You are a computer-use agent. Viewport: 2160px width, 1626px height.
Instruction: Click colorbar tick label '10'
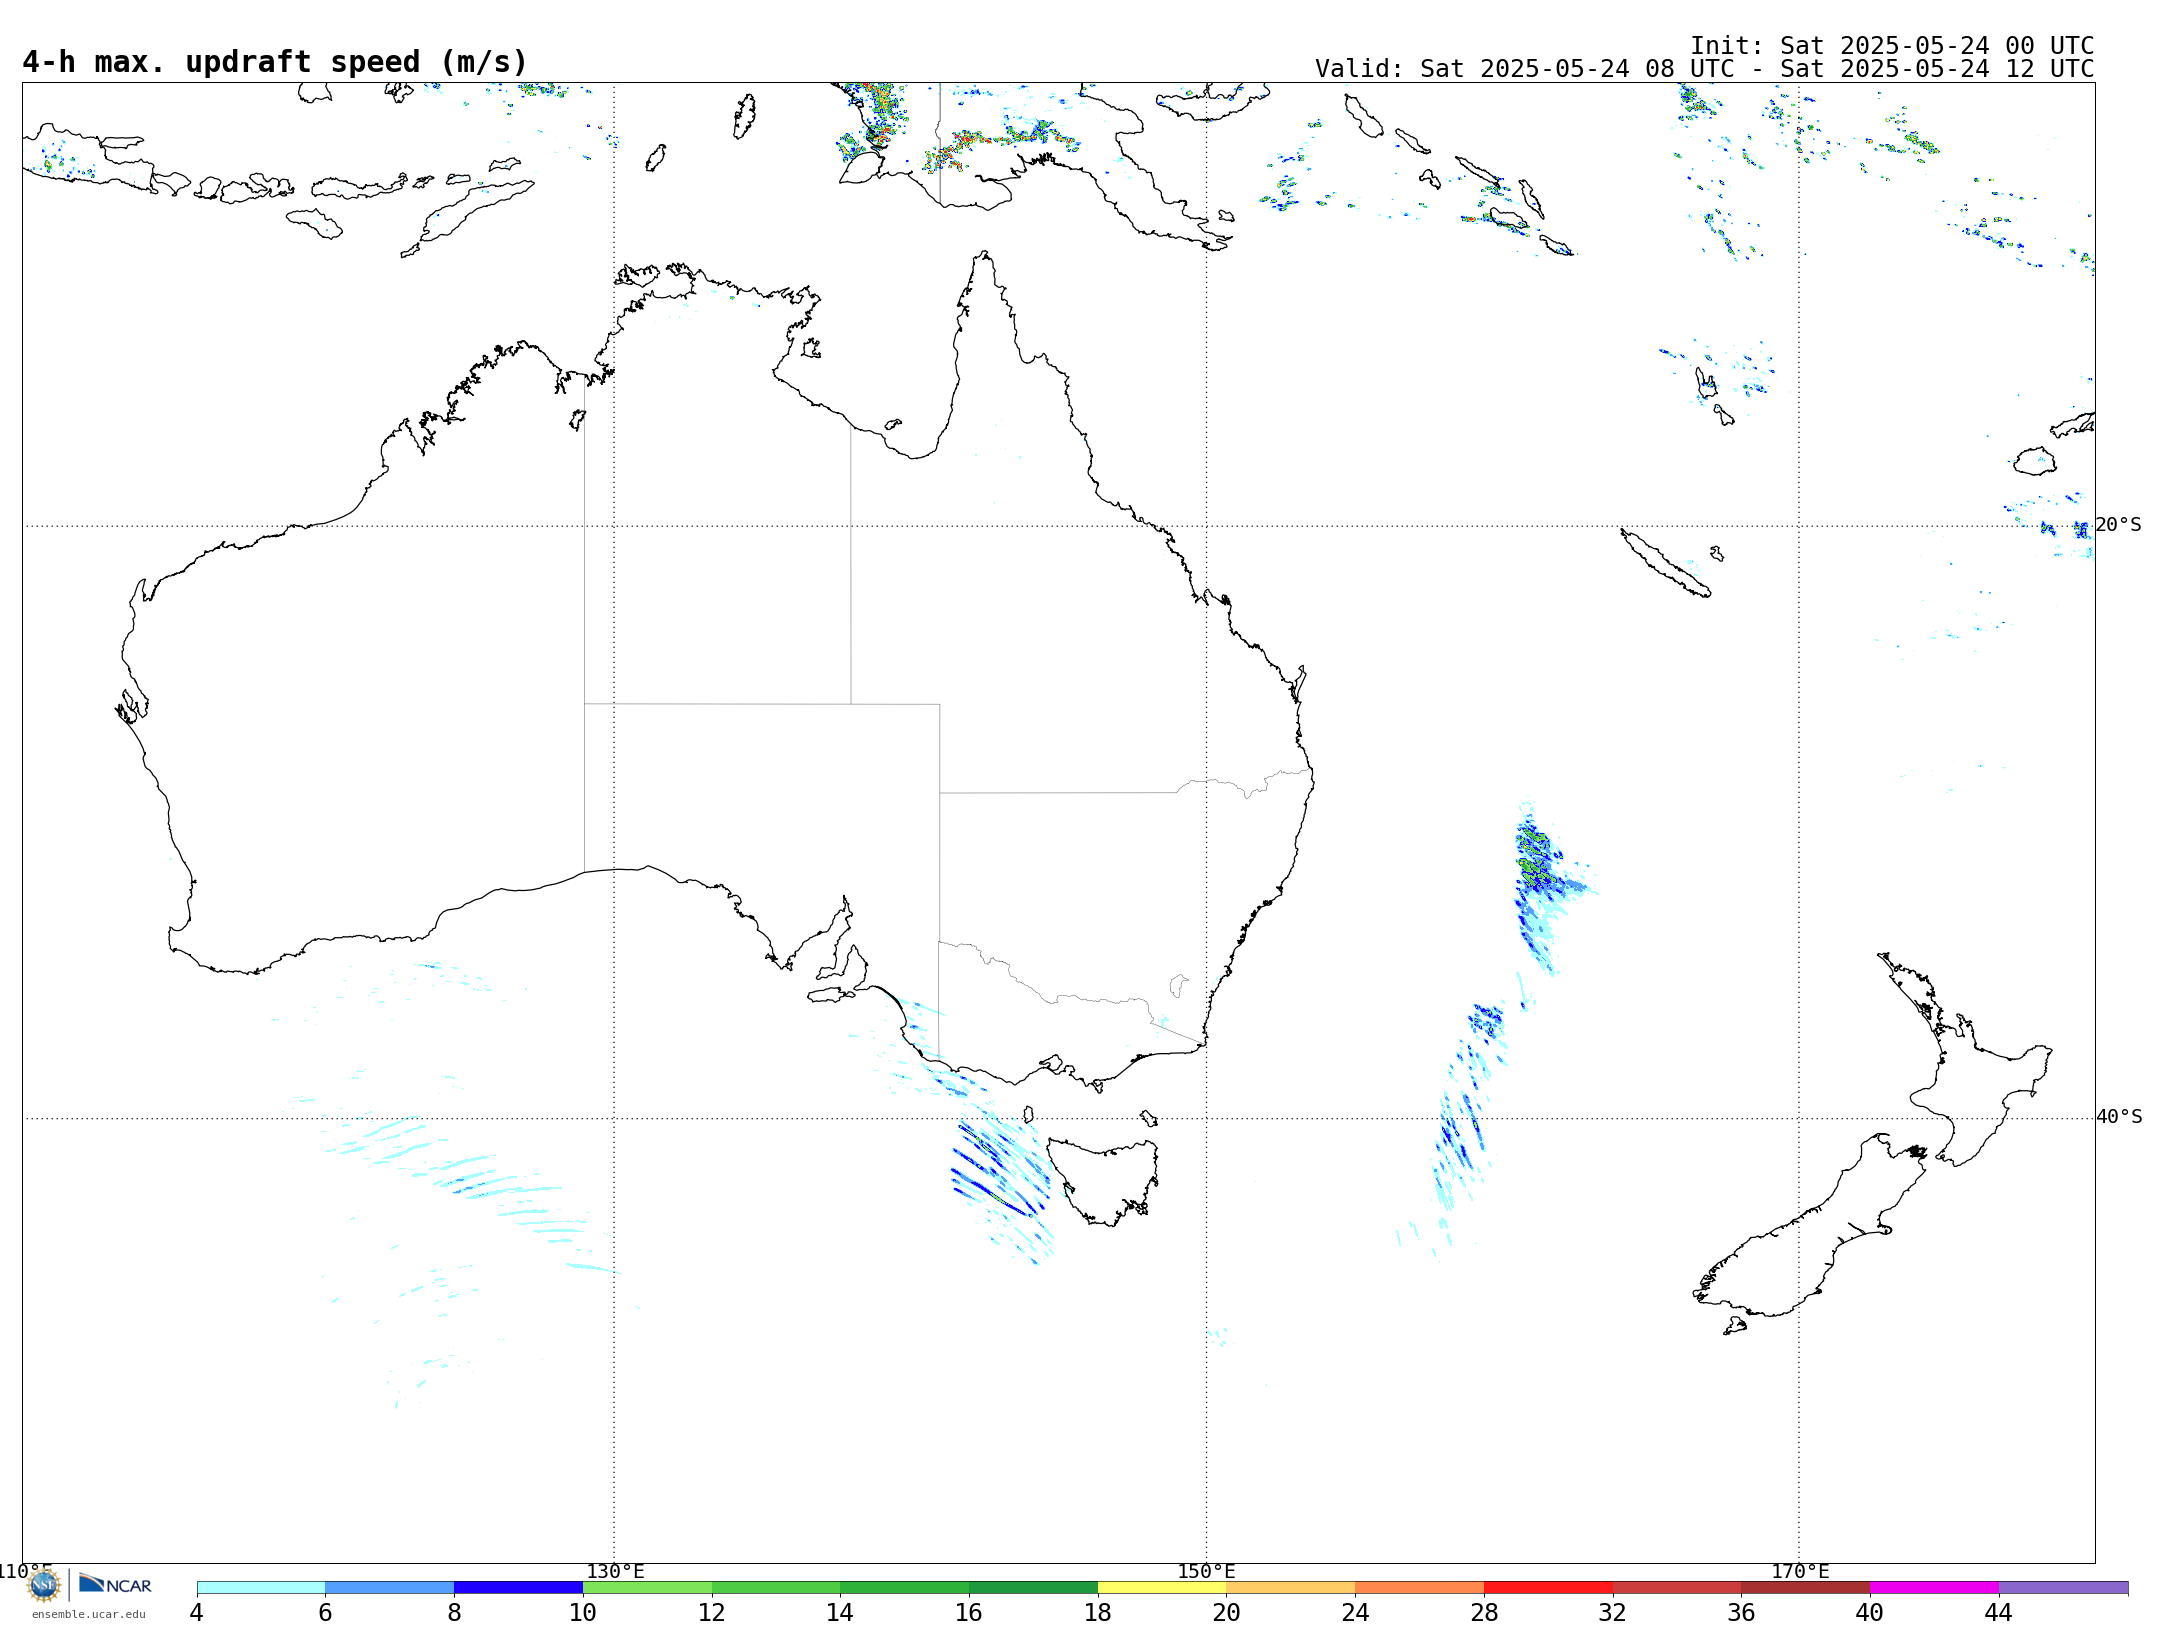pyautogui.click(x=583, y=1613)
